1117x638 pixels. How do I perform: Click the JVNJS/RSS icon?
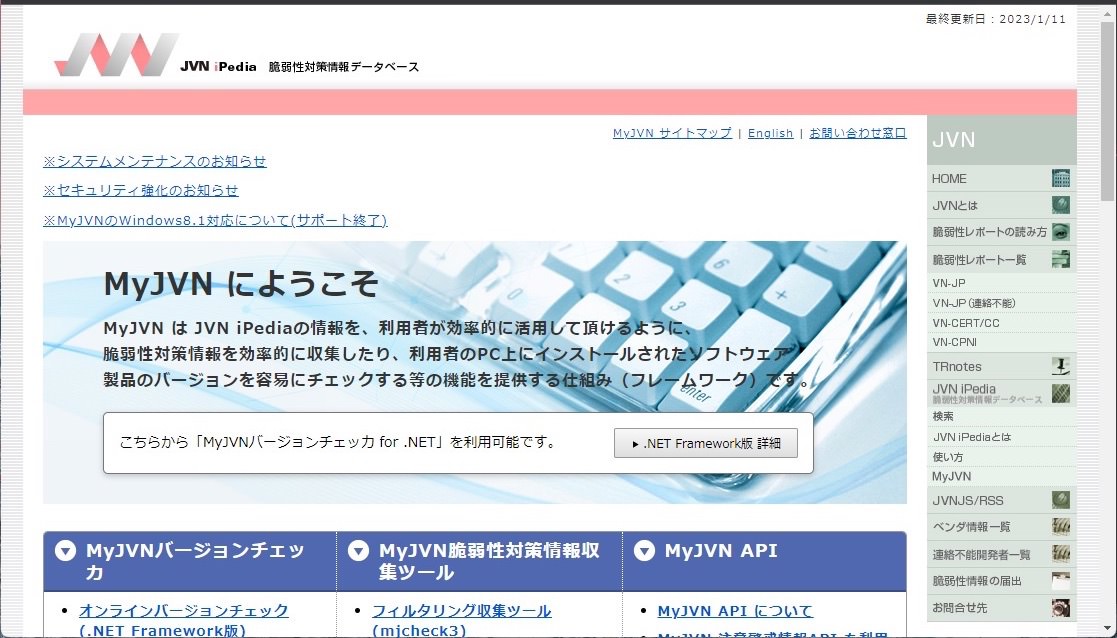1061,500
